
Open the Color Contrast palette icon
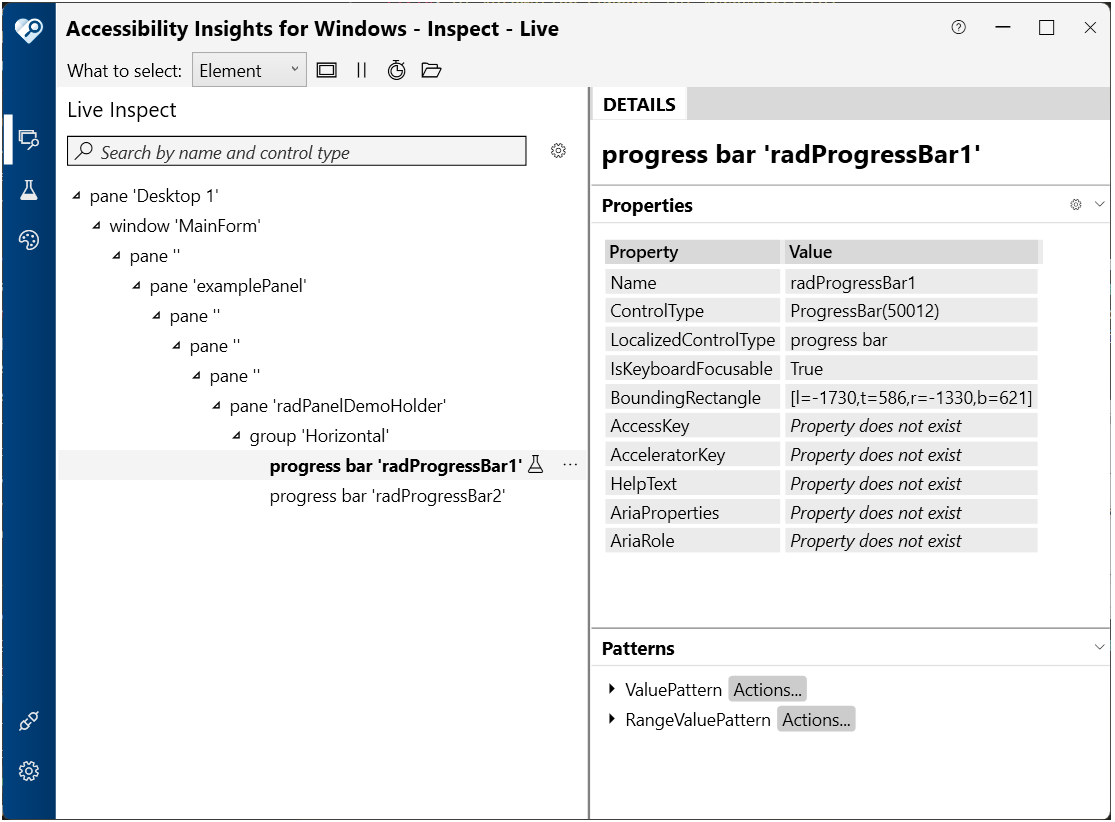click(x=28, y=240)
